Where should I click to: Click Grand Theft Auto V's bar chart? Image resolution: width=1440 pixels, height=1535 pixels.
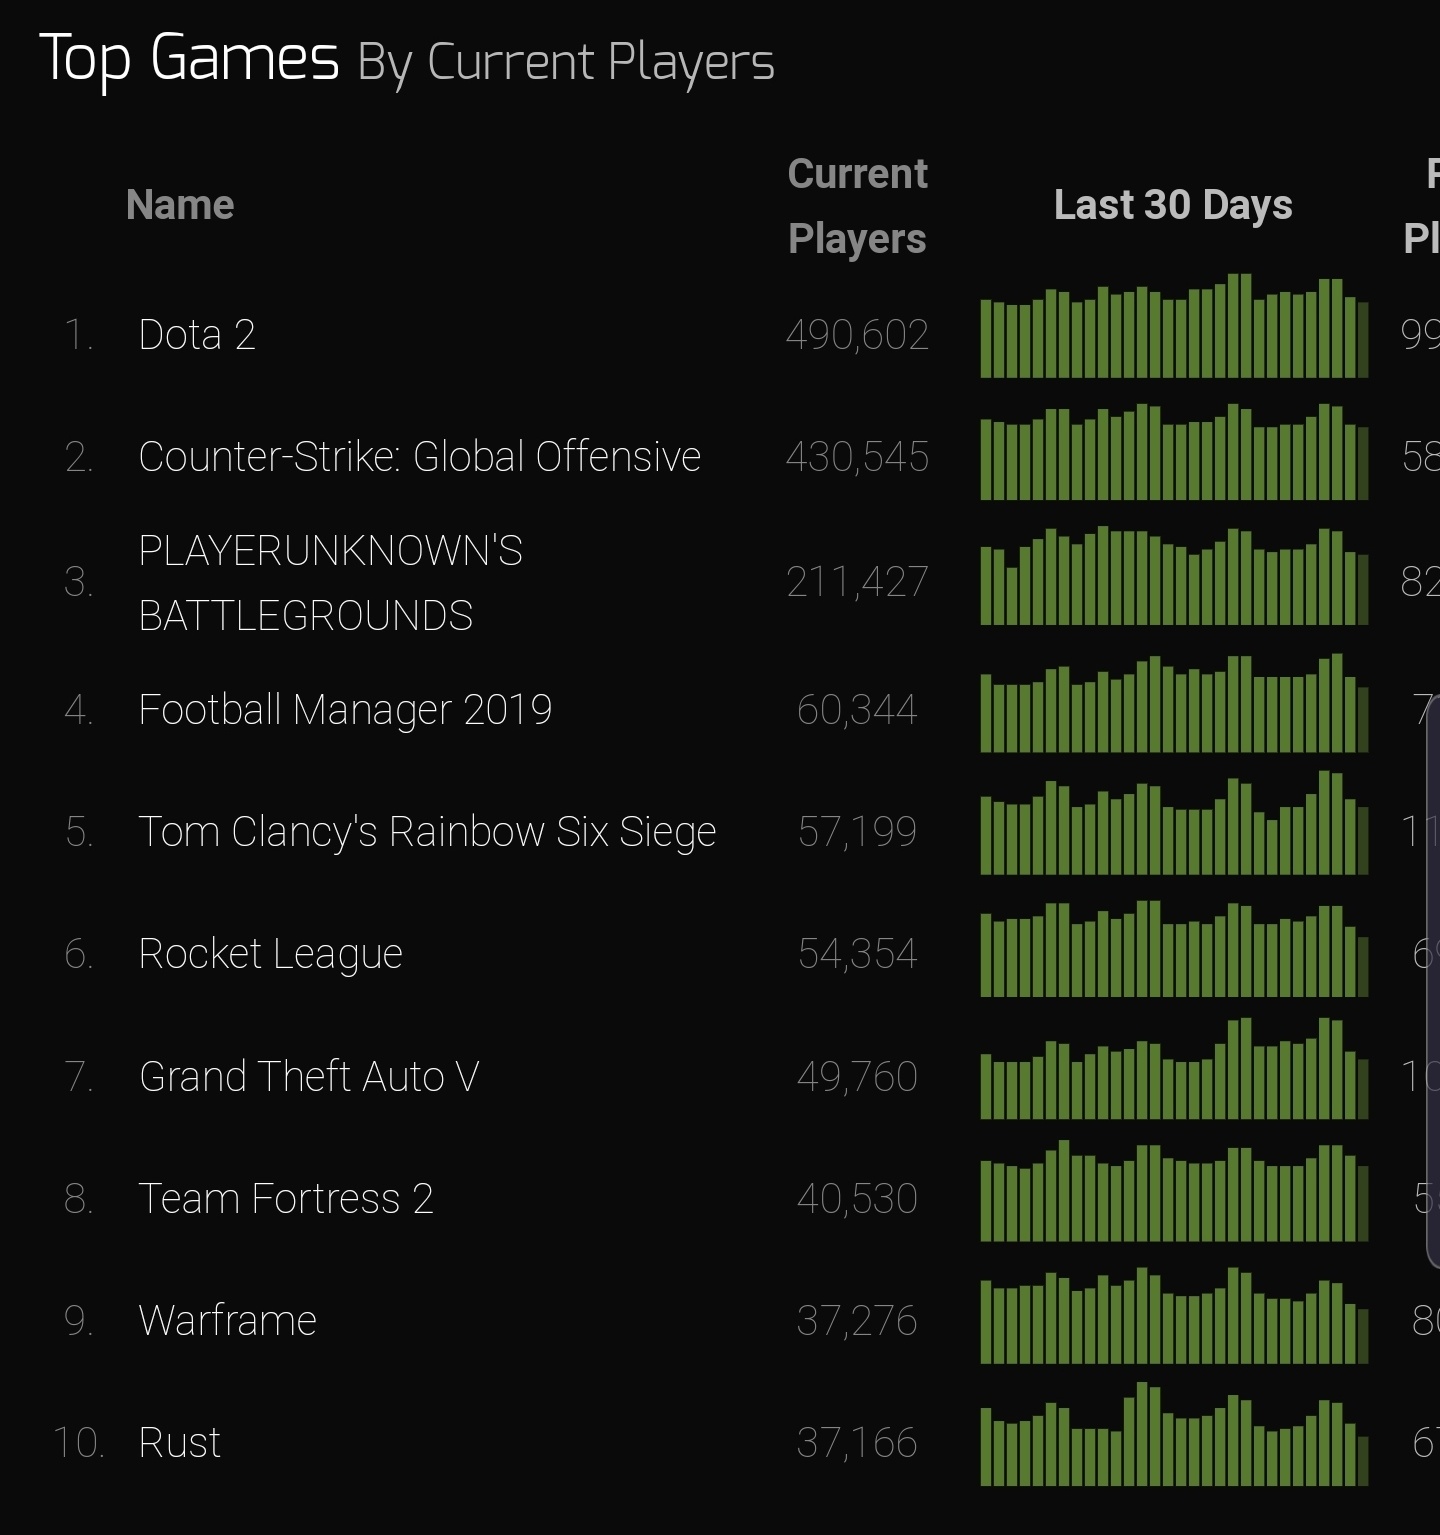(x=1174, y=1068)
